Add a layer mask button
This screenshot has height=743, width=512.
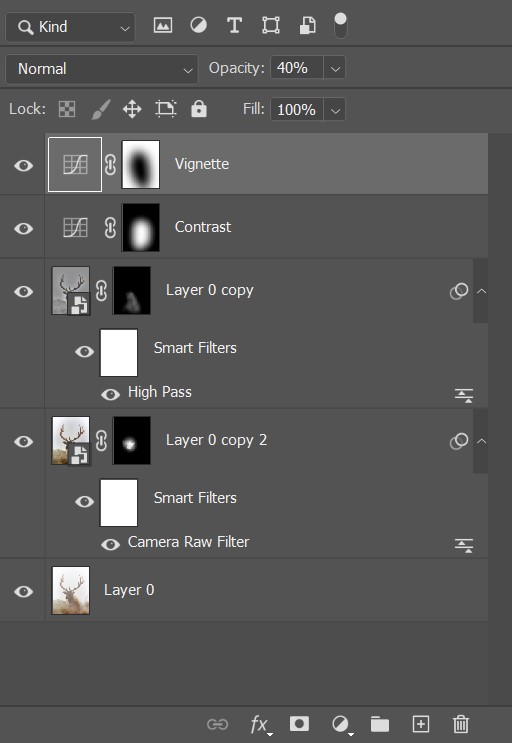(299, 724)
